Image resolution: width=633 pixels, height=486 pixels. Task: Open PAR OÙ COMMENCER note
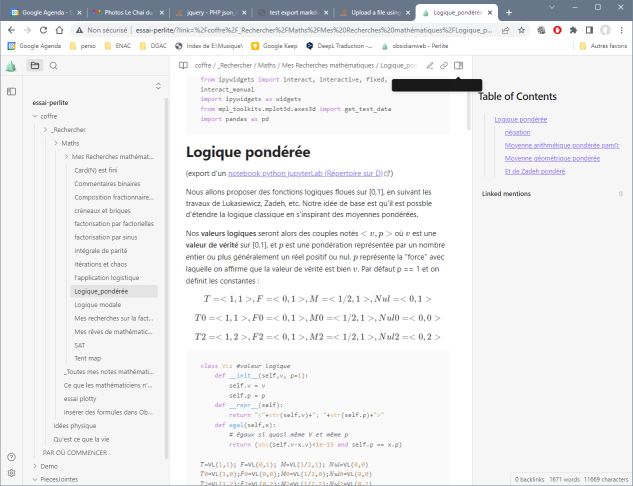point(75,453)
